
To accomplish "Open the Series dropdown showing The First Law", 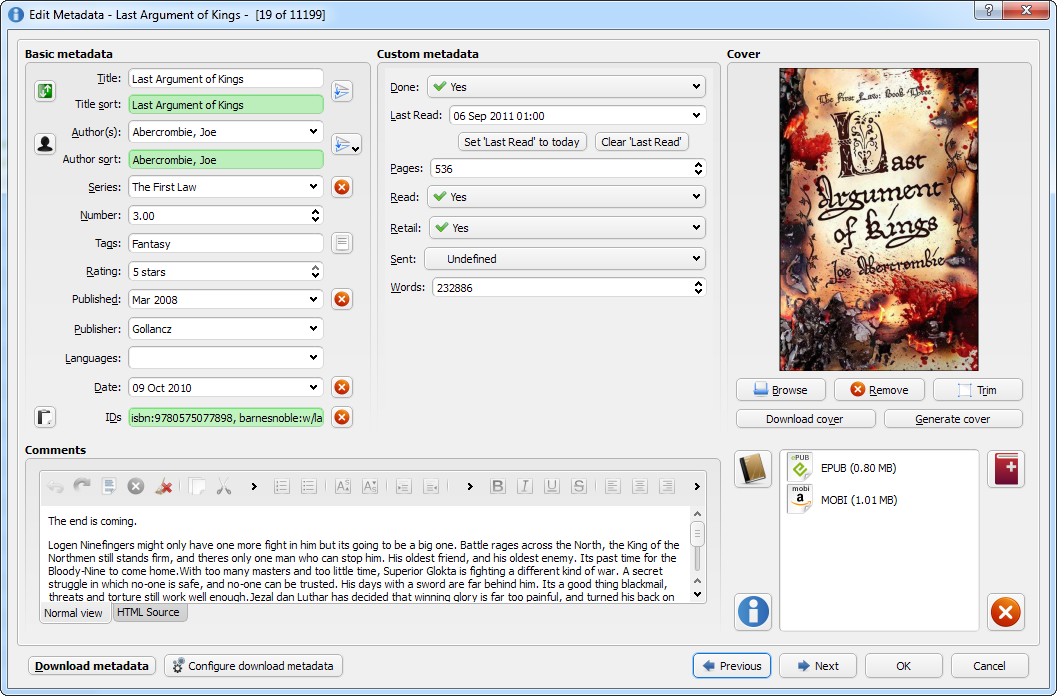I will tap(313, 187).
